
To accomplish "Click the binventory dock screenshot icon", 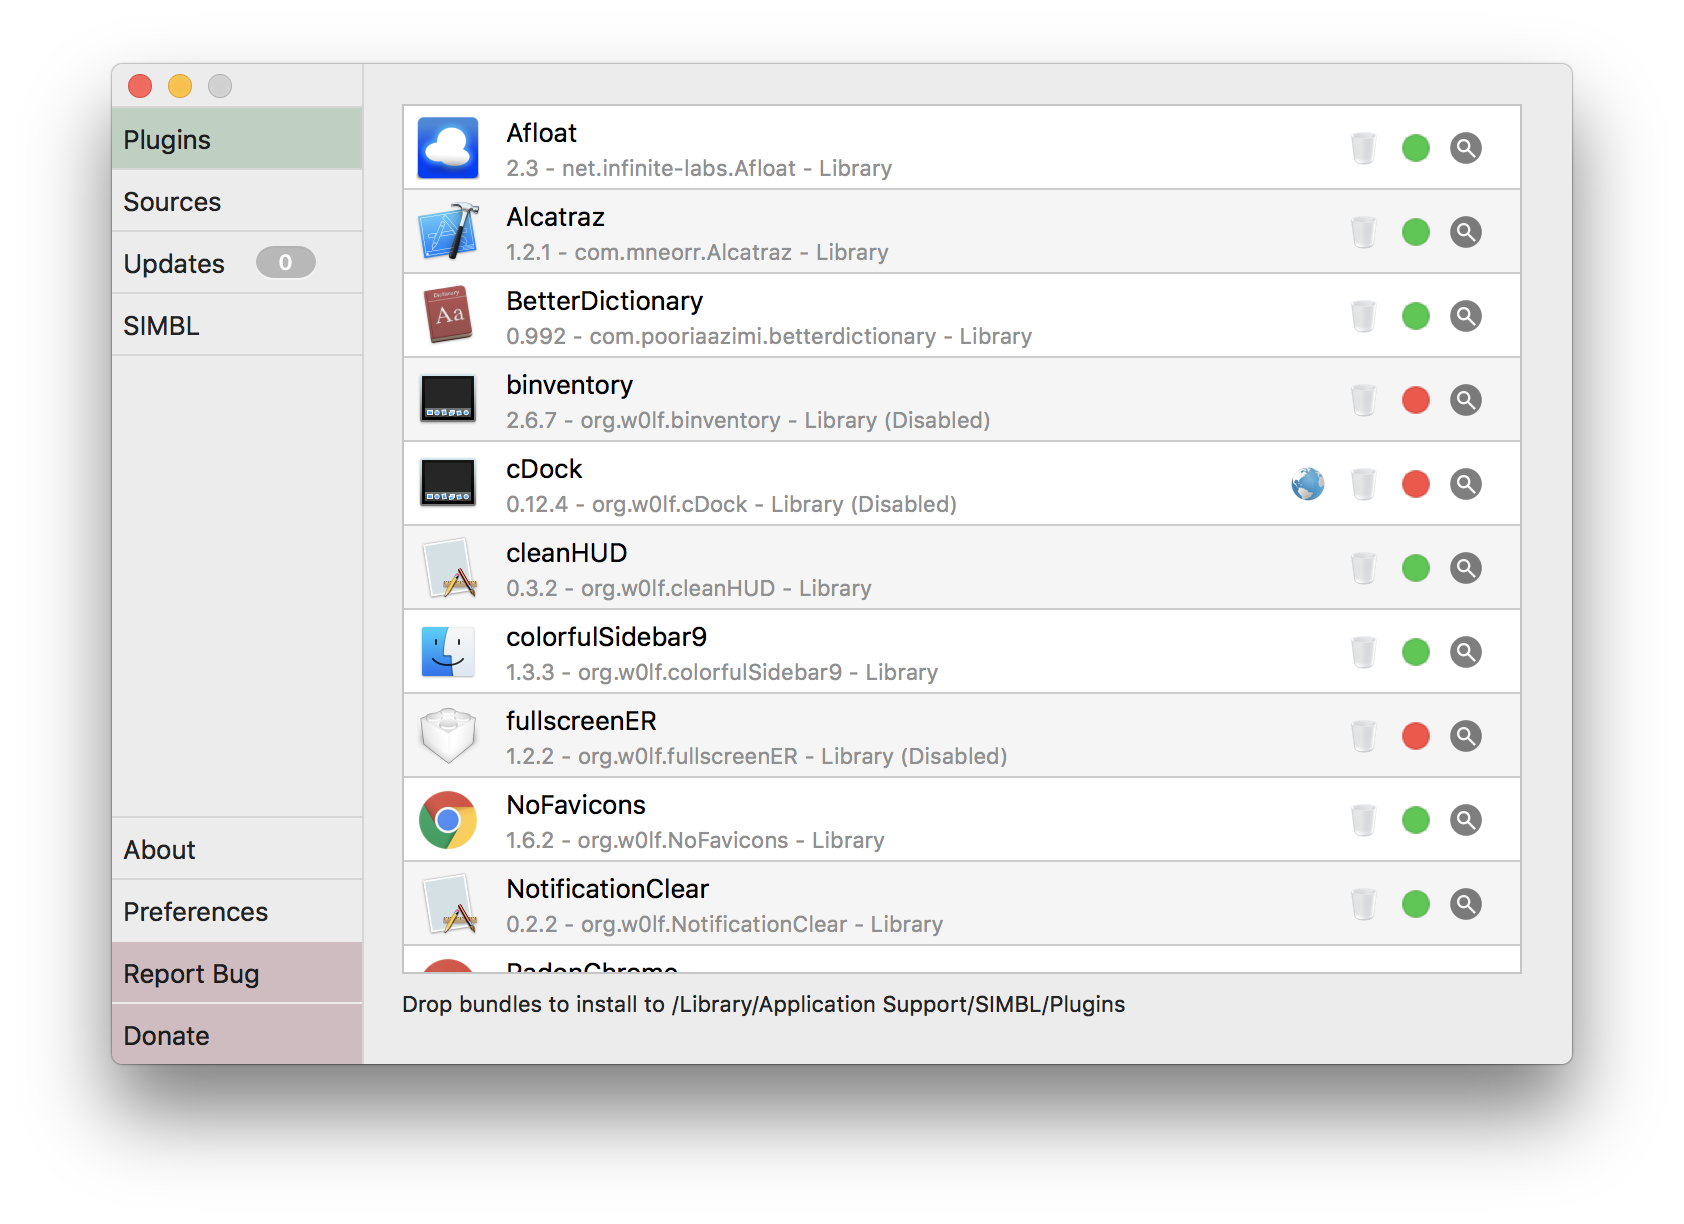I will pos(448,400).
